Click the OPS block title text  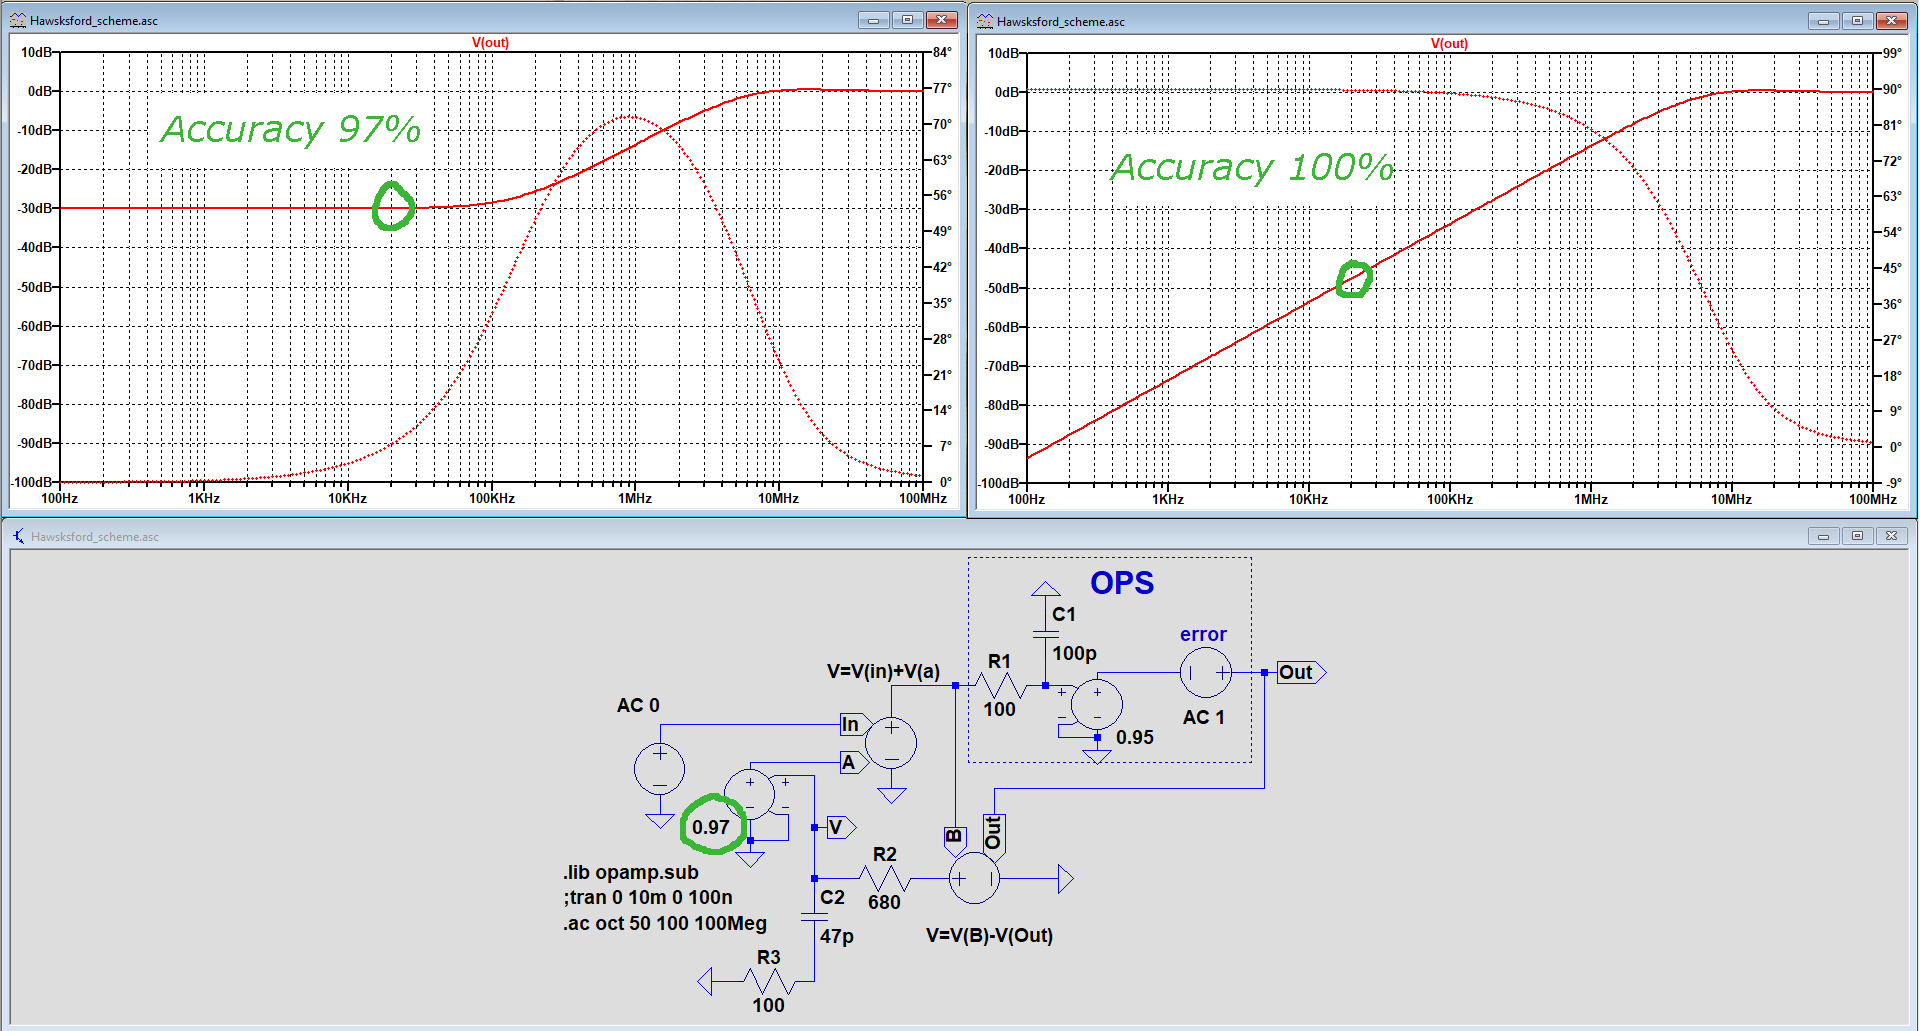tap(1122, 583)
